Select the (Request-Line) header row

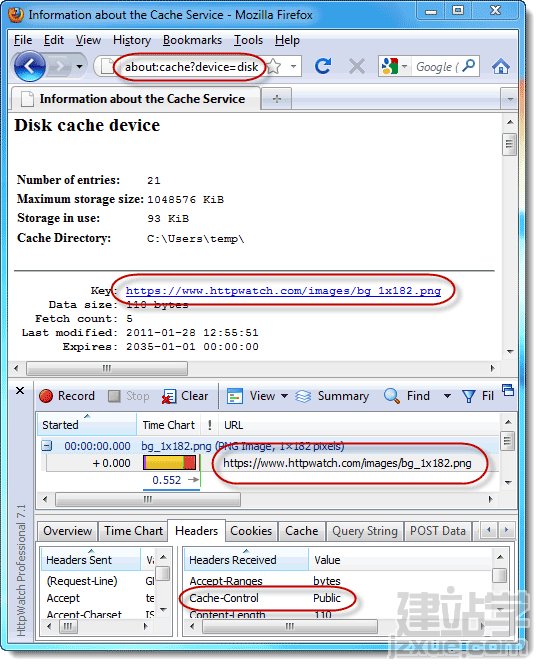pos(82,581)
